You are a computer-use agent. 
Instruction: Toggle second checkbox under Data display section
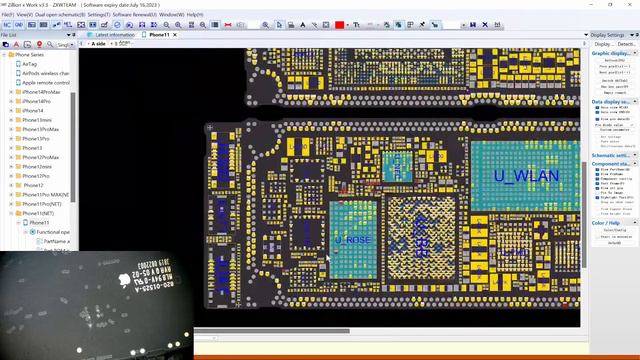[x=597, y=112]
